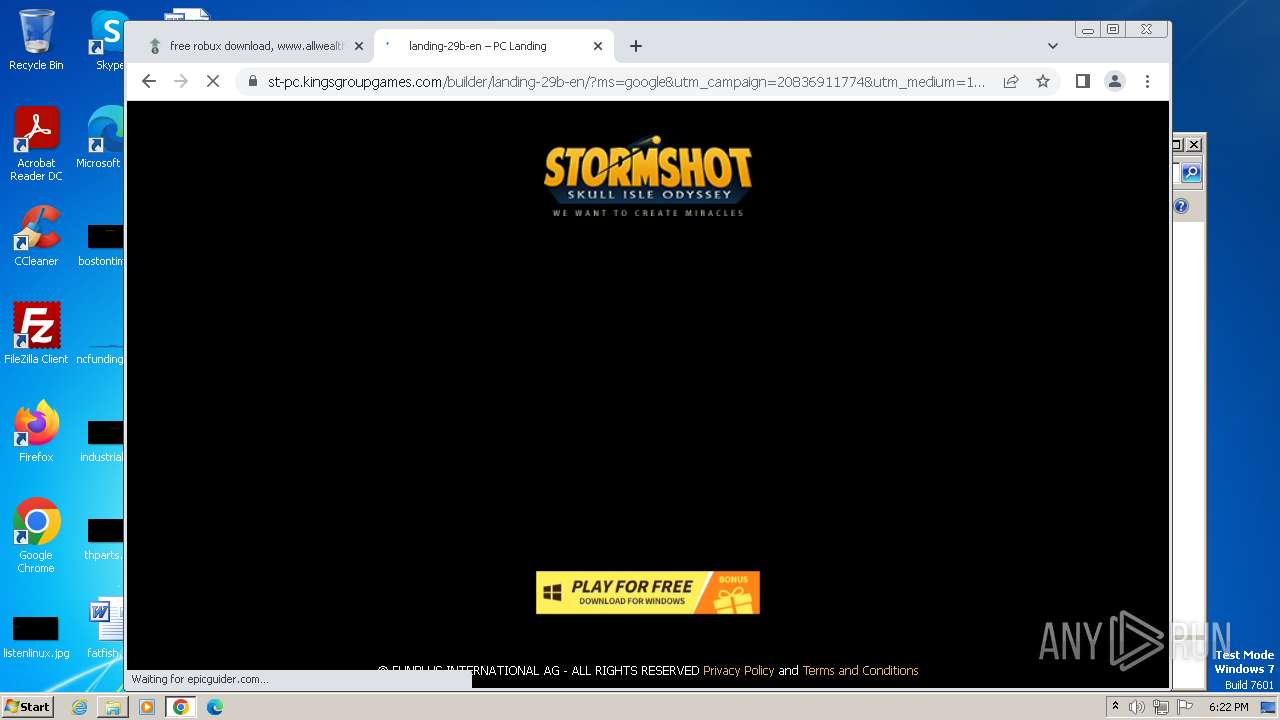Image resolution: width=1280 pixels, height=720 pixels.
Task: Open the Windows Start menu
Action: pos(28,707)
